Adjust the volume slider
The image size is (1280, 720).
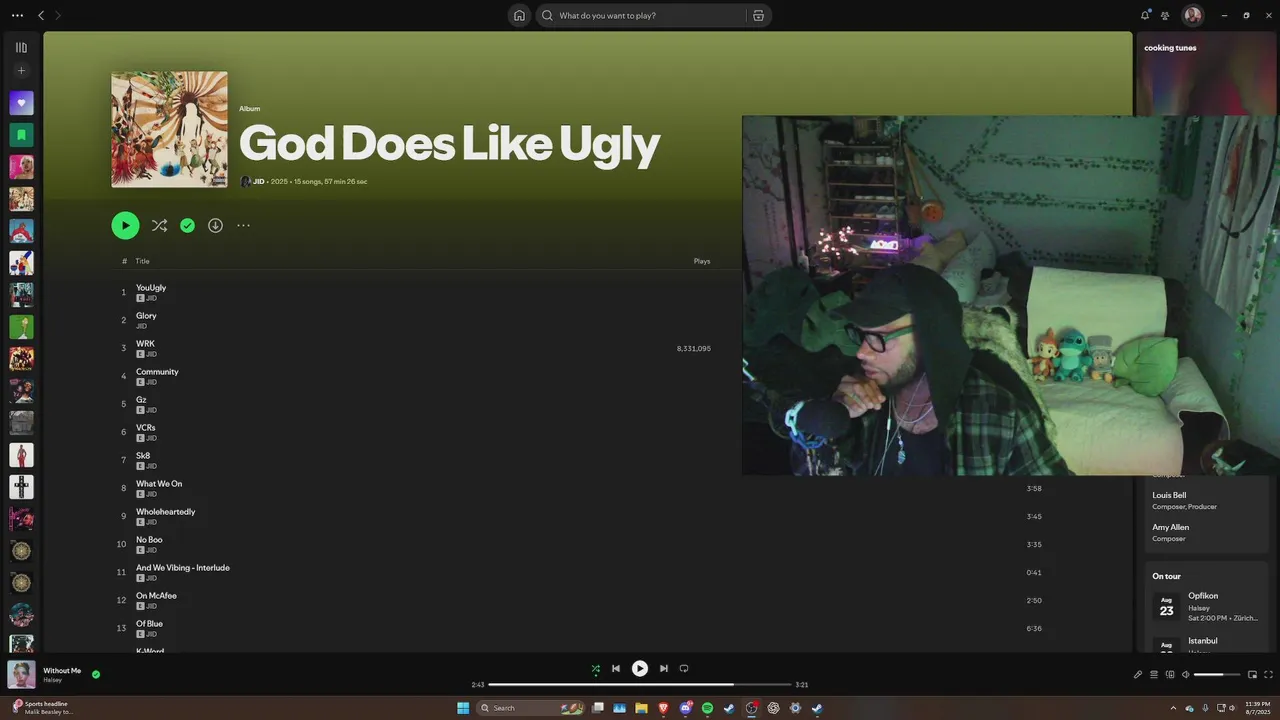pos(1217,674)
